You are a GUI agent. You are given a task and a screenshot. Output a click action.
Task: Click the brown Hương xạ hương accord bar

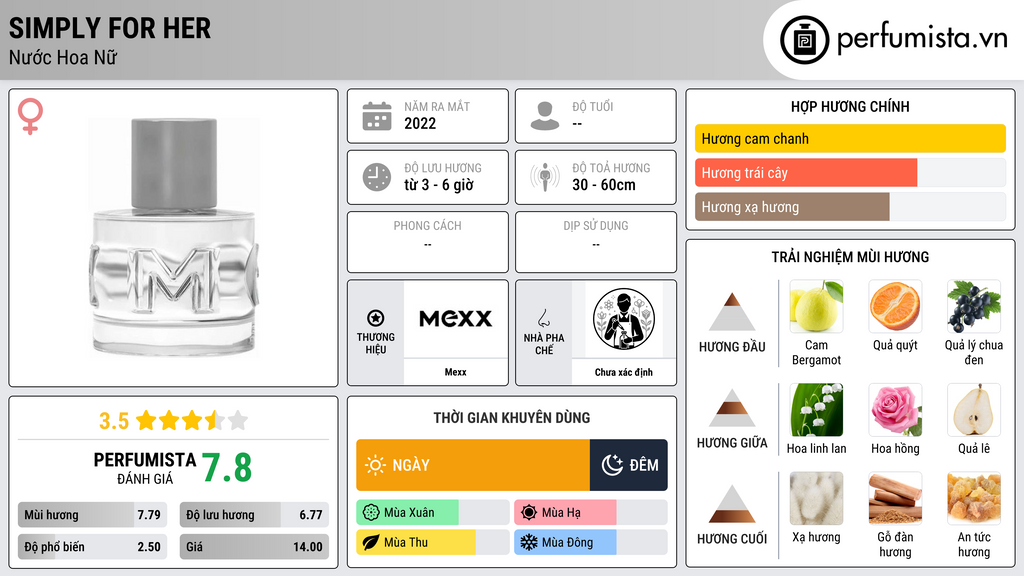[792, 206]
